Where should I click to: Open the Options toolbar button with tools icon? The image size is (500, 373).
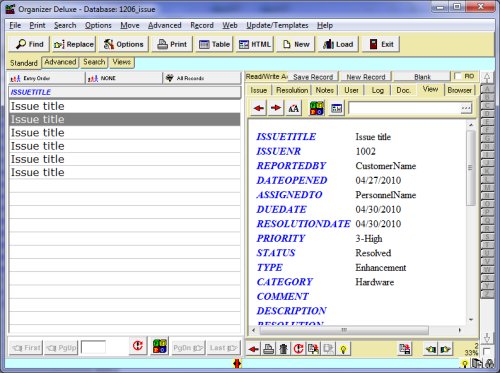click(x=123, y=44)
